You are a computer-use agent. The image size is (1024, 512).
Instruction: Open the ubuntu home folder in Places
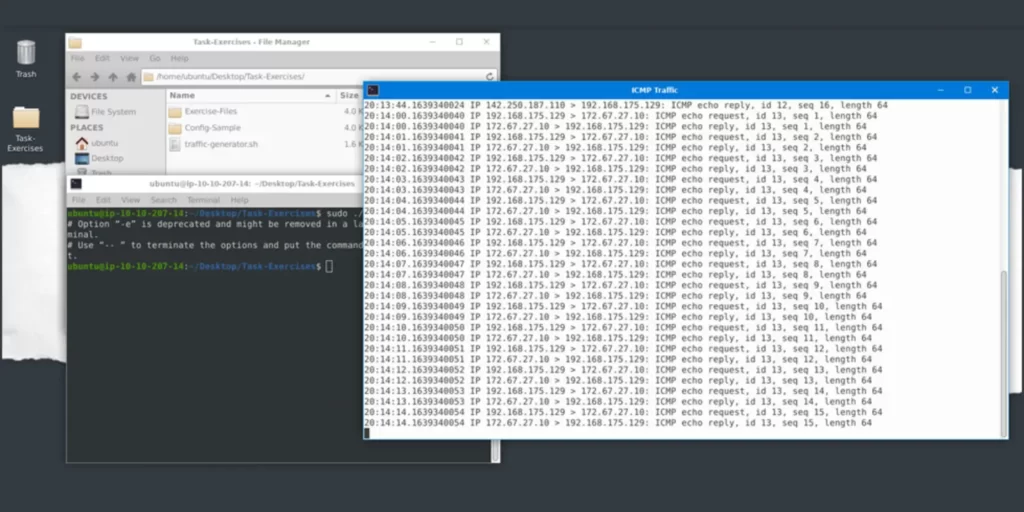(104, 143)
